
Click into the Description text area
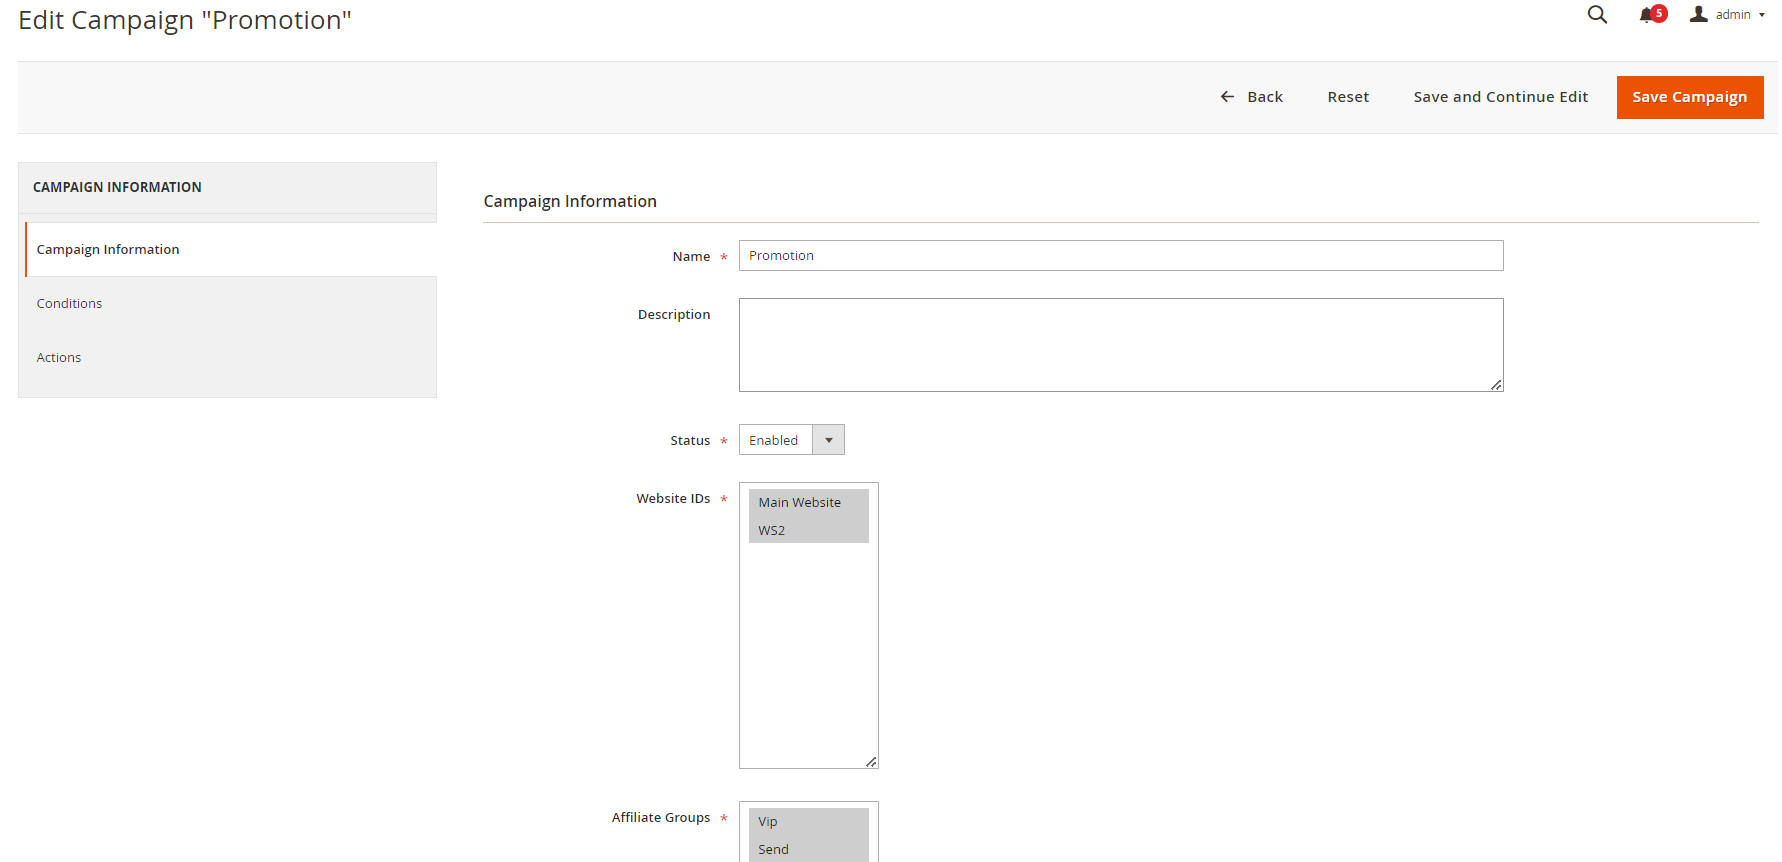tap(1120, 345)
